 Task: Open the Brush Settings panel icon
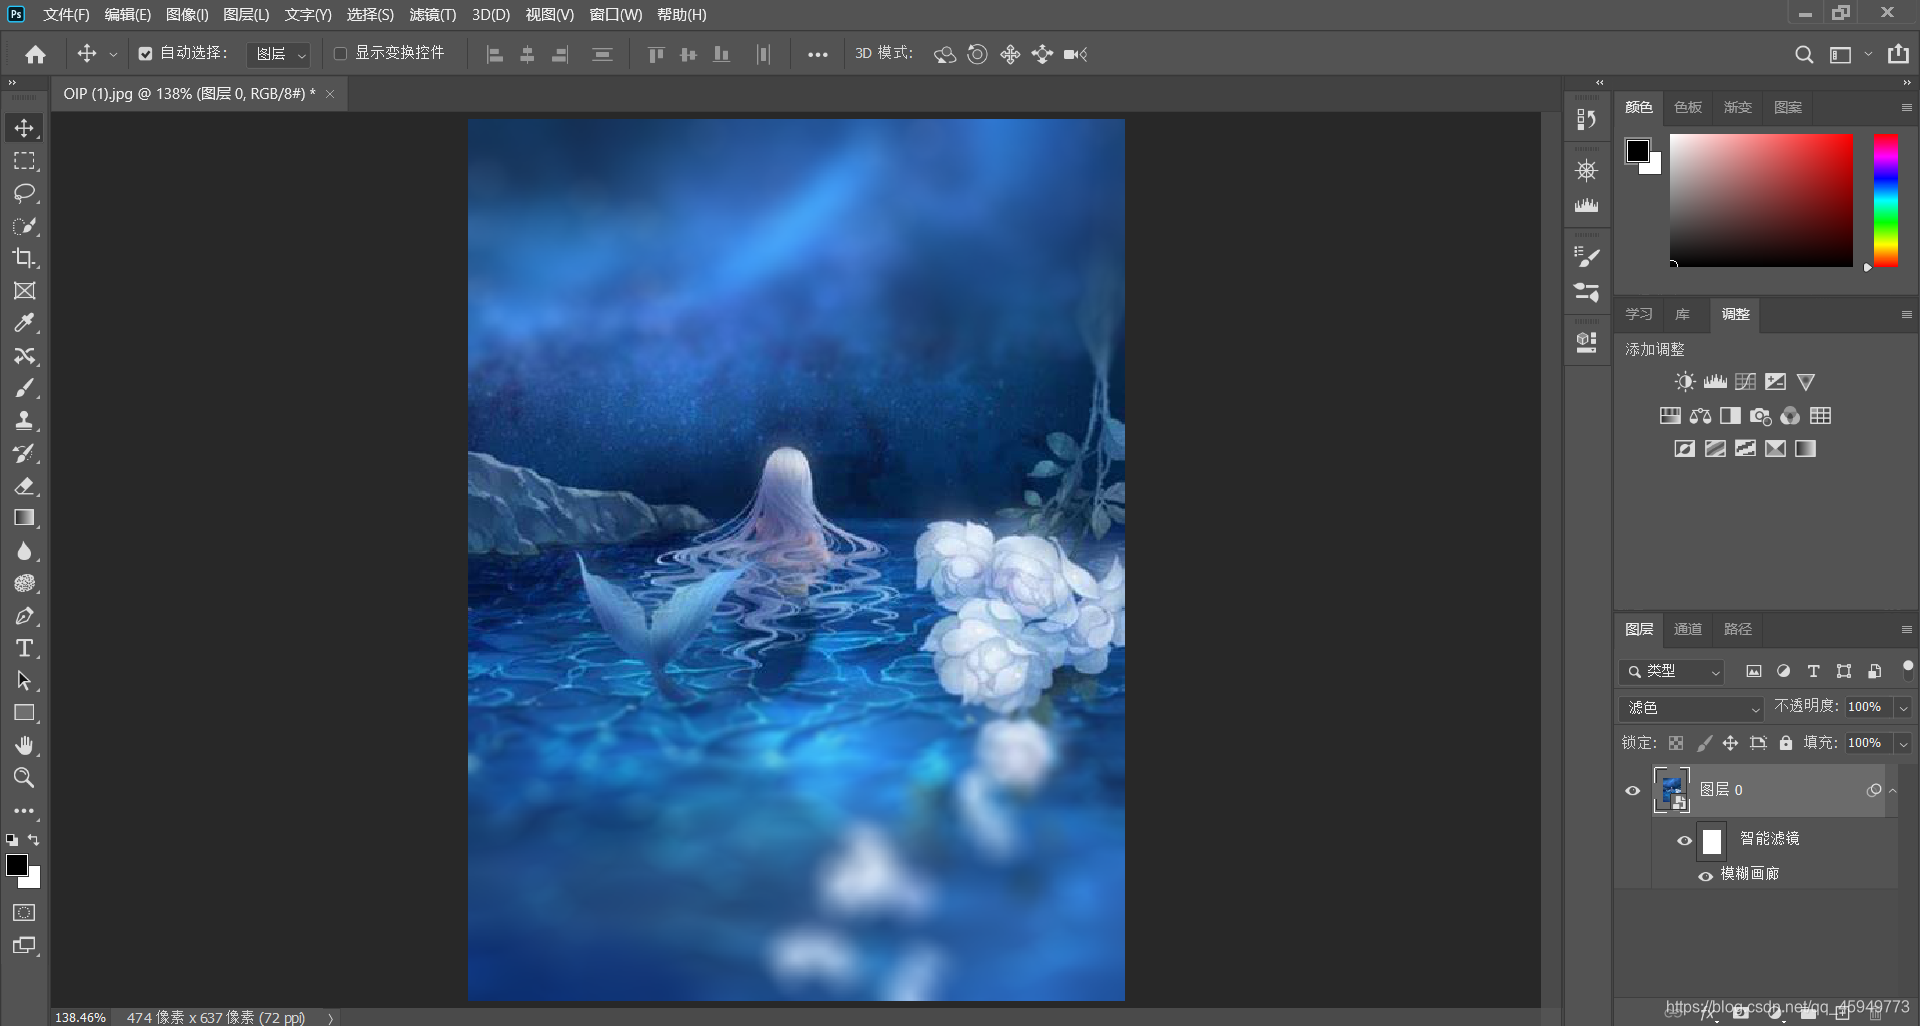tap(1586, 257)
